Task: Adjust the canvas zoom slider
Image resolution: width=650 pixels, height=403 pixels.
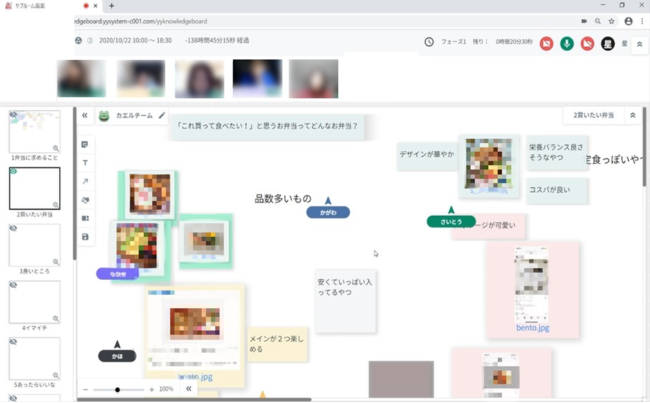Action: point(117,389)
